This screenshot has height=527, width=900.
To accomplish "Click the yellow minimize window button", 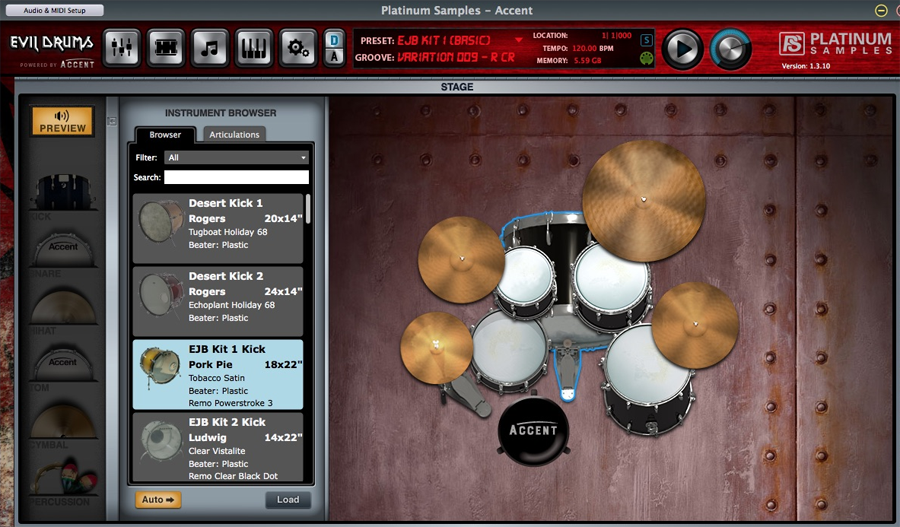I will coord(881,10).
